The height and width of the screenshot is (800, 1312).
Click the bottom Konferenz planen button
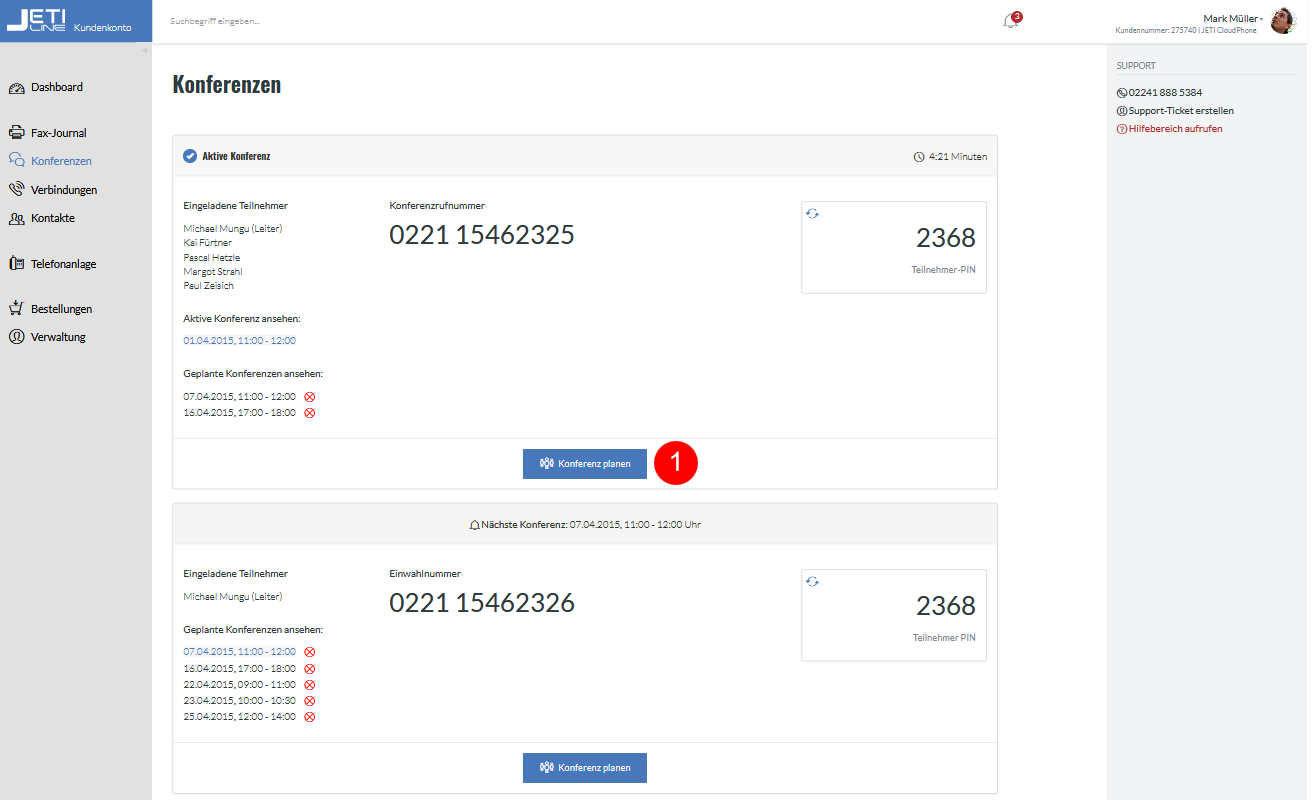tap(585, 768)
